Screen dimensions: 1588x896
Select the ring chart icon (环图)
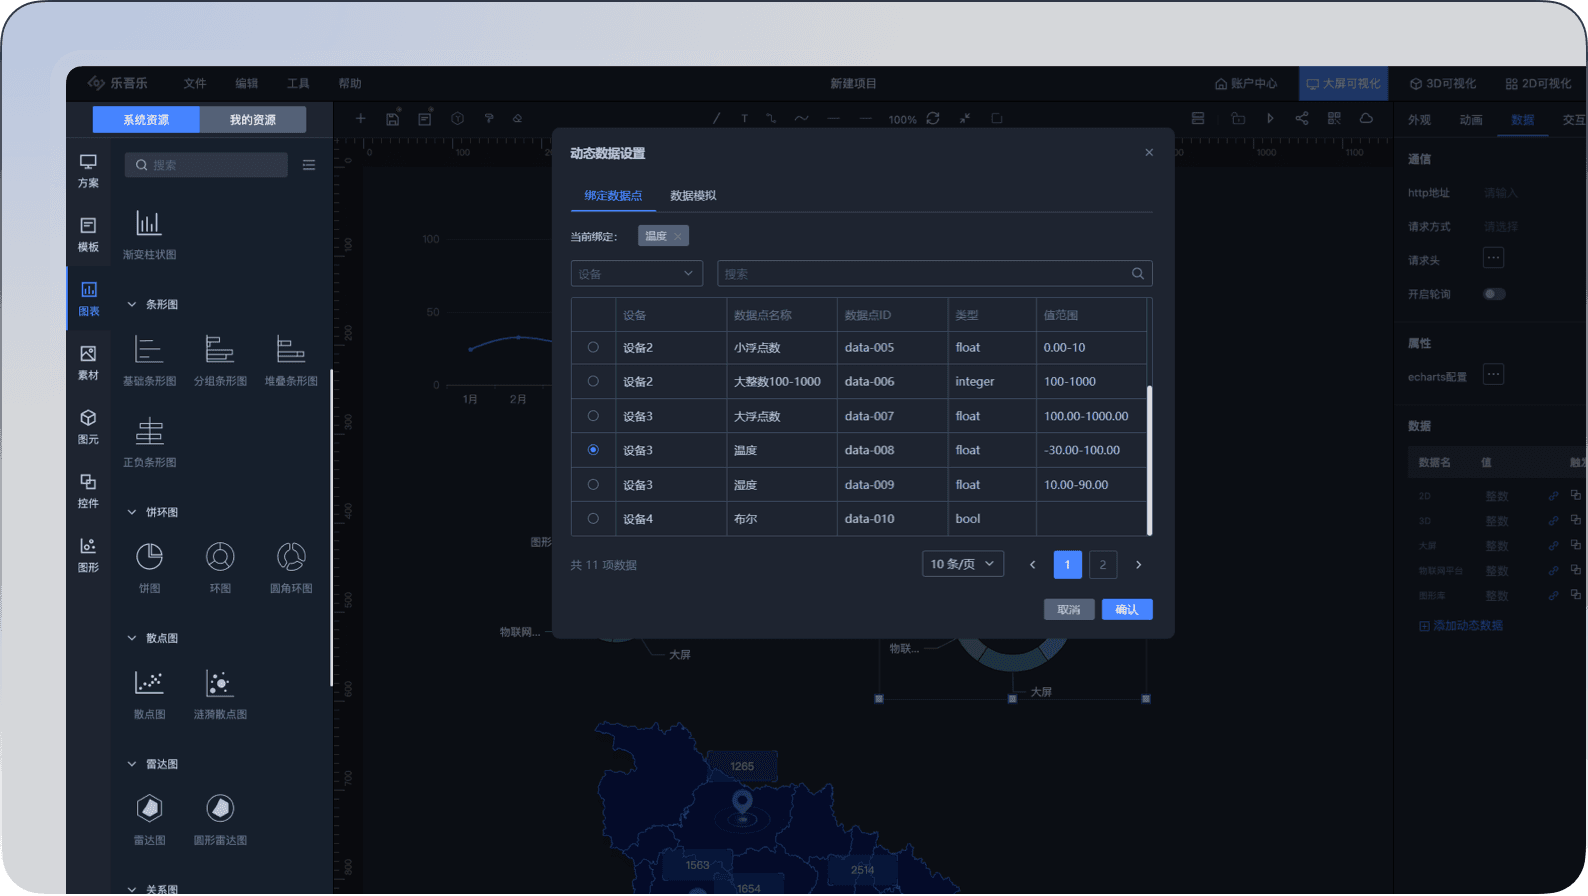point(220,557)
